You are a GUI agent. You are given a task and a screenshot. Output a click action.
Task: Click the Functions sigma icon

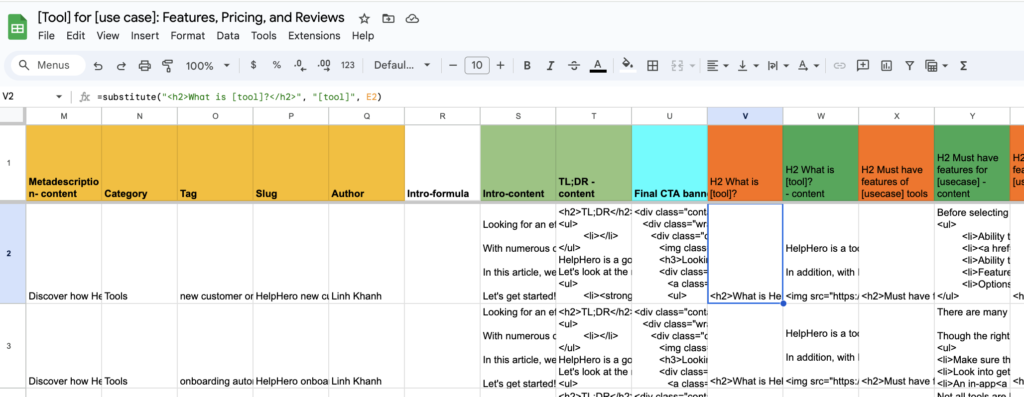pos(963,65)
